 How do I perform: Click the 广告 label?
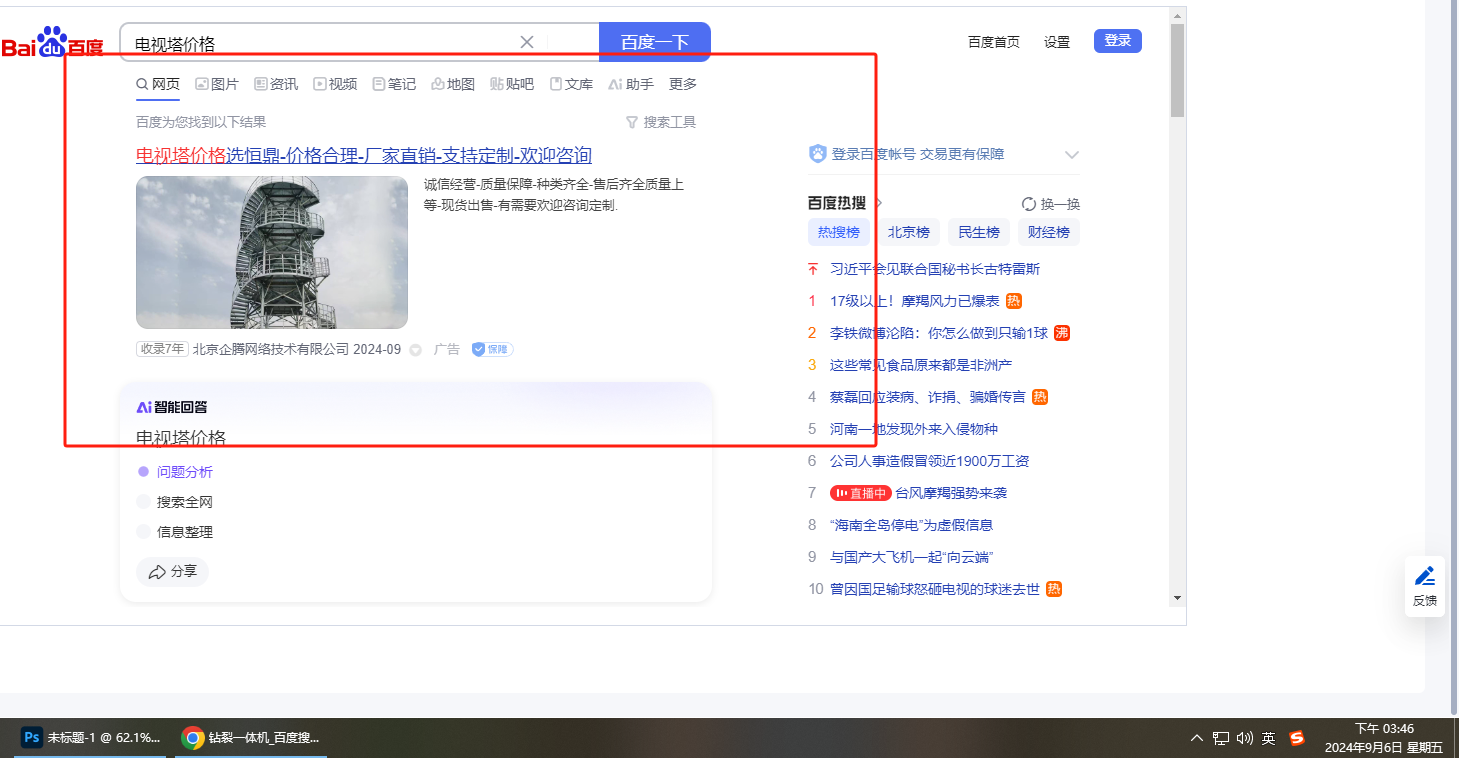447,349
